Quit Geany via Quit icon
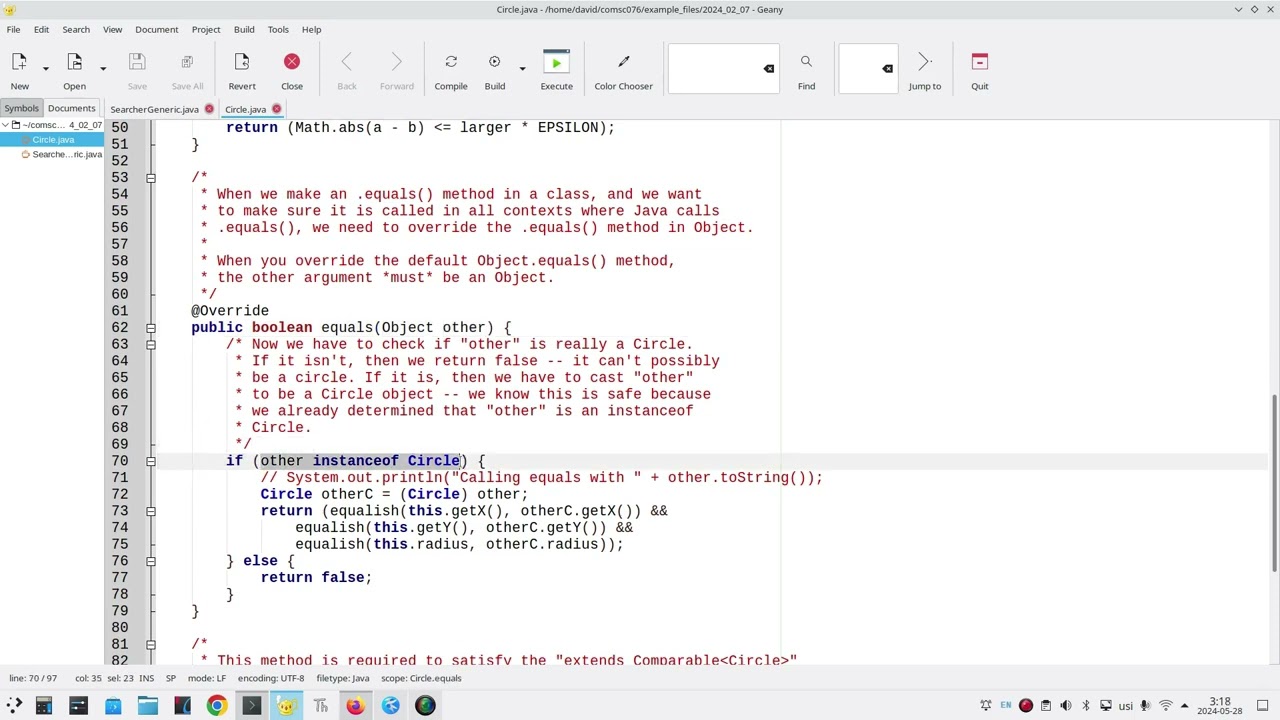Viewport: 1280px width, 720px height. 980,71
